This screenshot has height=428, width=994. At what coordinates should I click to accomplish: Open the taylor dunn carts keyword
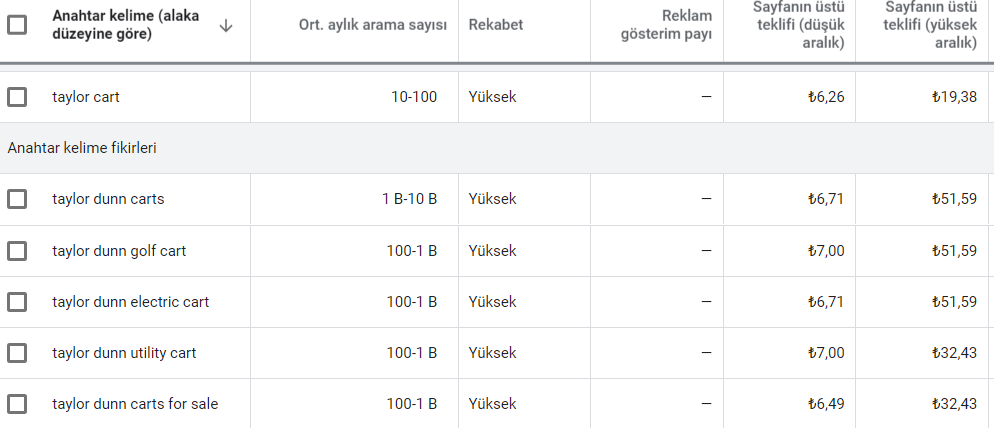coord(108,199)
